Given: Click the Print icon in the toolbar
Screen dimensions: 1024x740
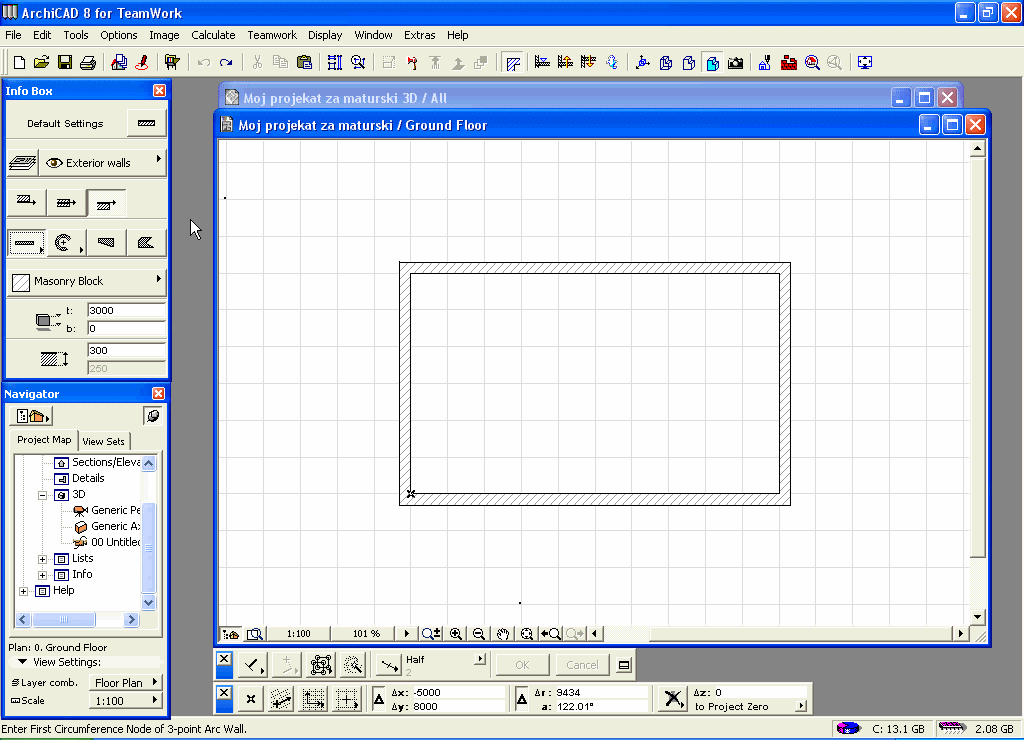Looking at the screenshot, I should click(88, 63).
